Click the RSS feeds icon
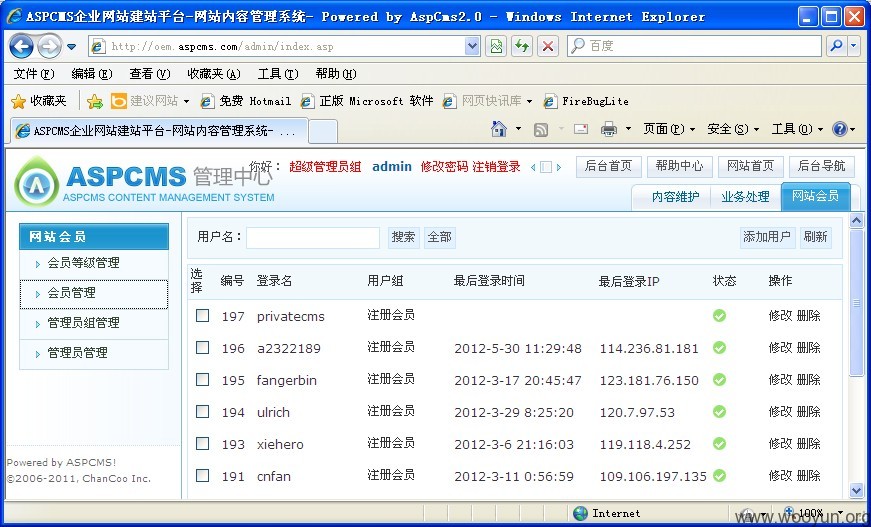The height and width of the screenshot is (527, 871). tap(540, 129)
